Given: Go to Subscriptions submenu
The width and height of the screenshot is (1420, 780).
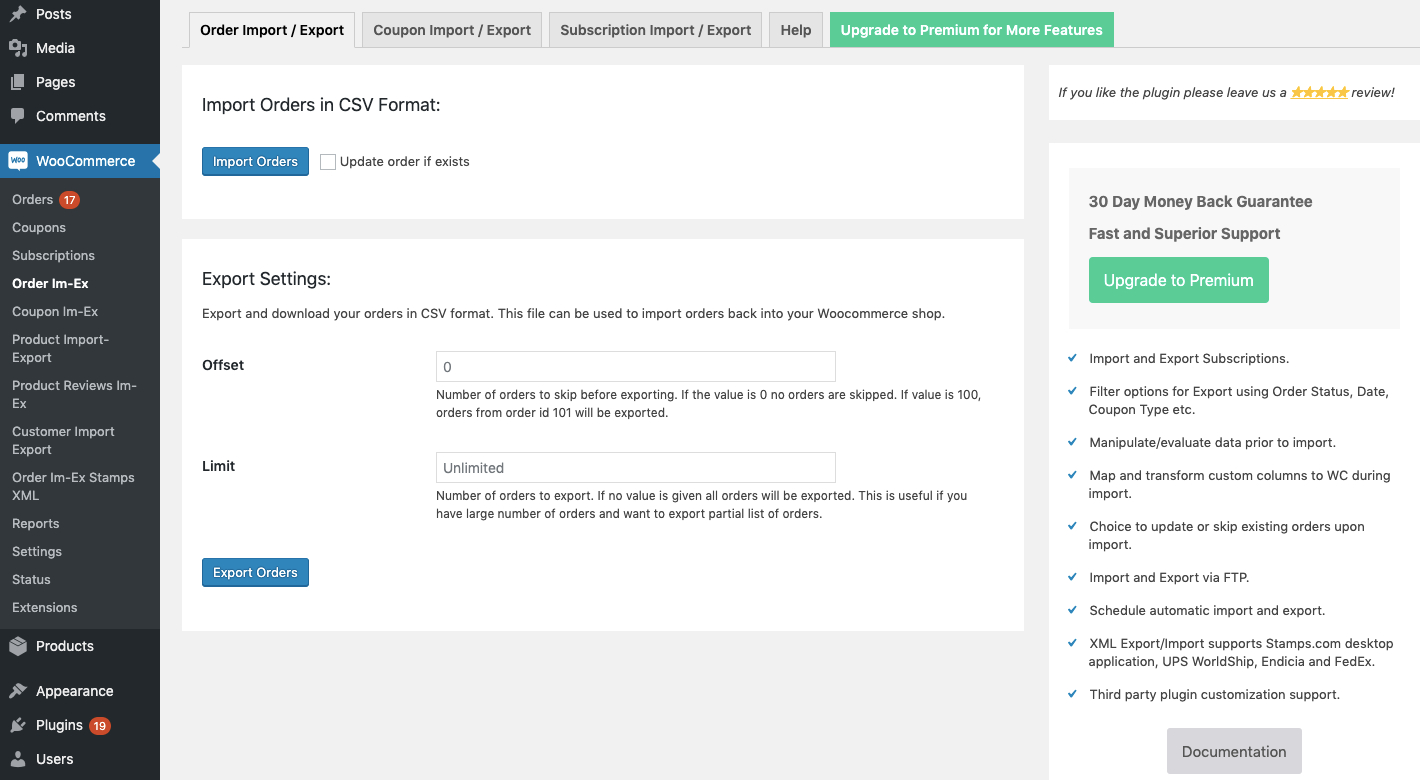Looking at the screenshot, I should point(54,256).
